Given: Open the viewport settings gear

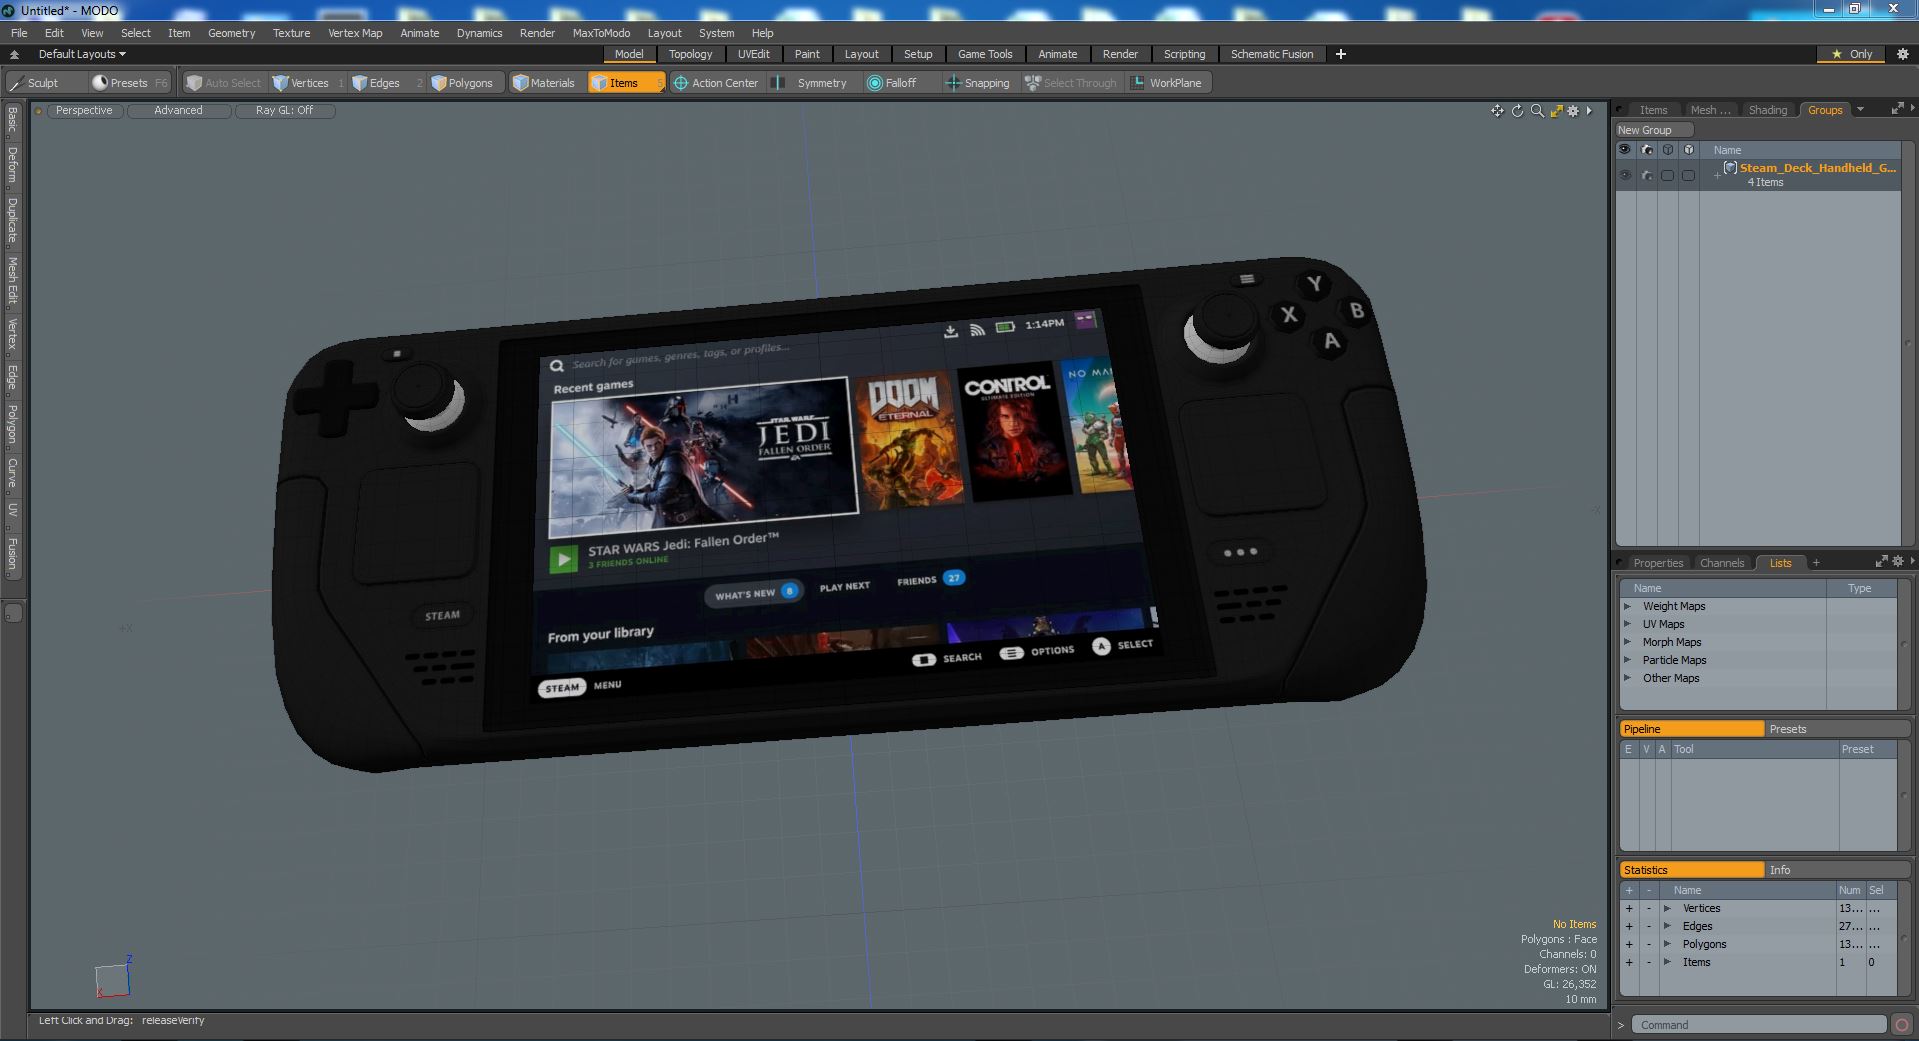Looking at the screenshot, I should pos(1573,111).
